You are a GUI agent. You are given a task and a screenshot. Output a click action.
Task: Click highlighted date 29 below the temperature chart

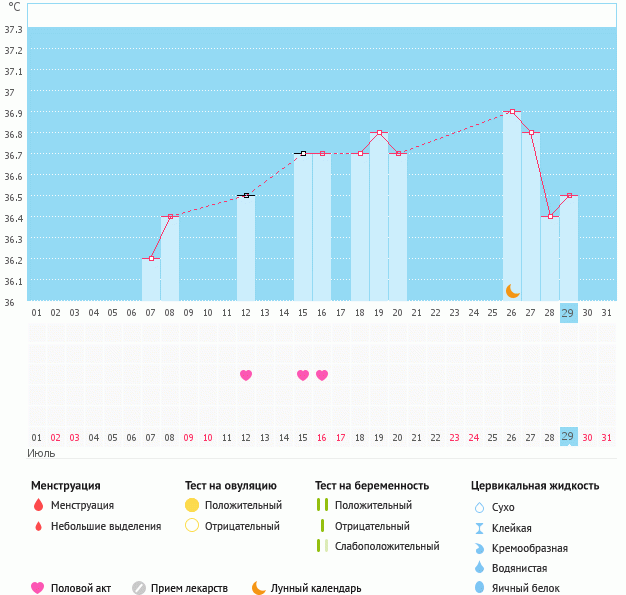pos(568,312)
